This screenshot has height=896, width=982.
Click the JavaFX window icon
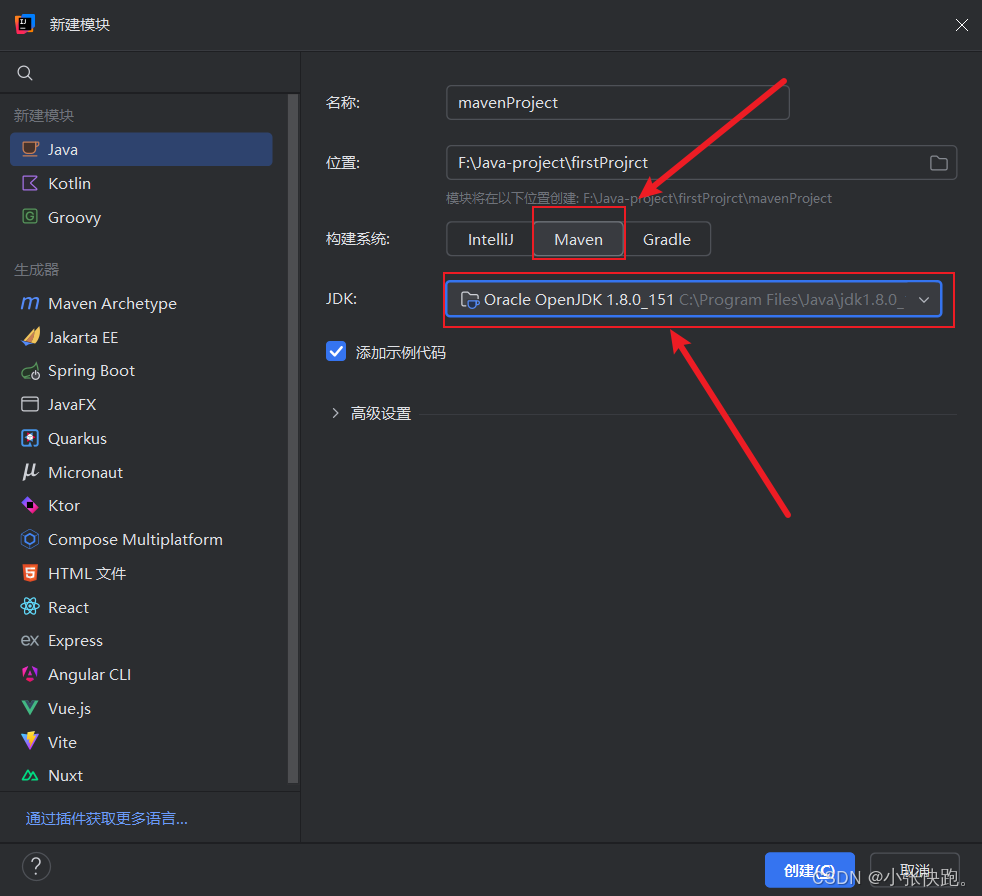pos(30,404)
